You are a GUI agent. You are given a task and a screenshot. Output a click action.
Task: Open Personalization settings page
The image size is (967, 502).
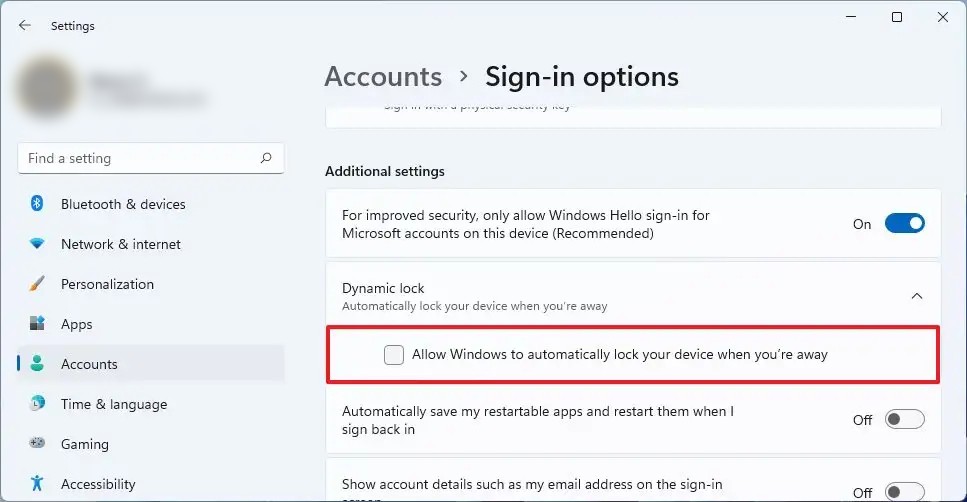pos(151,284)
